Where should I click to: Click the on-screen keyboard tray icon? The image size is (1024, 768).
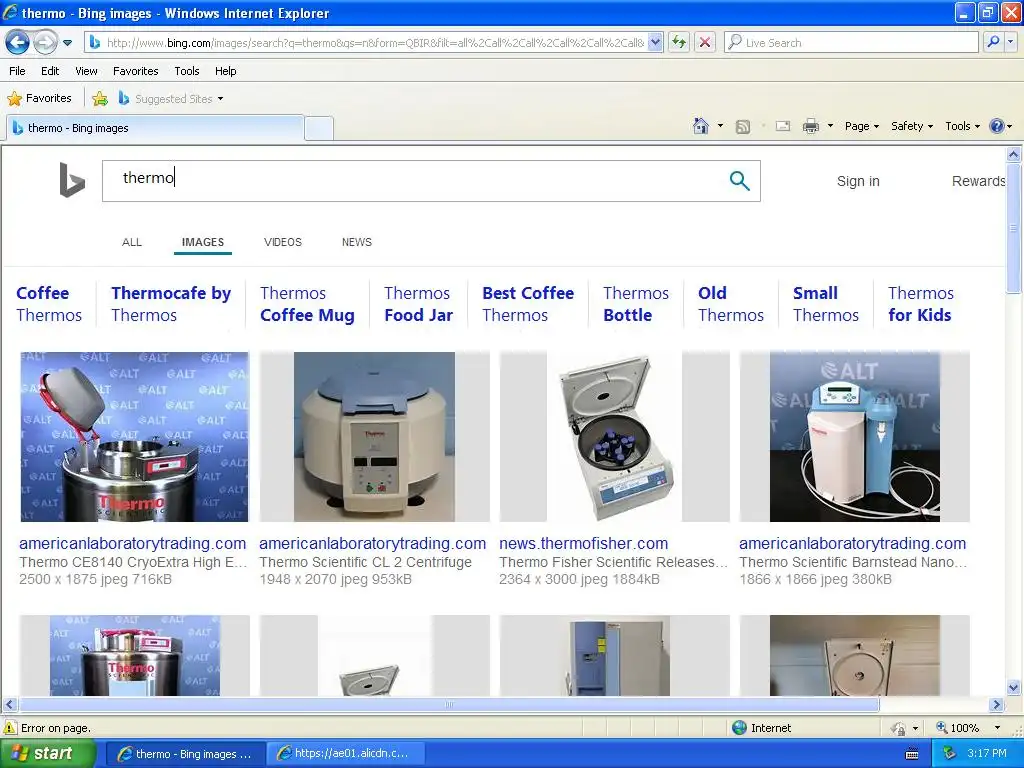[912, 754]
